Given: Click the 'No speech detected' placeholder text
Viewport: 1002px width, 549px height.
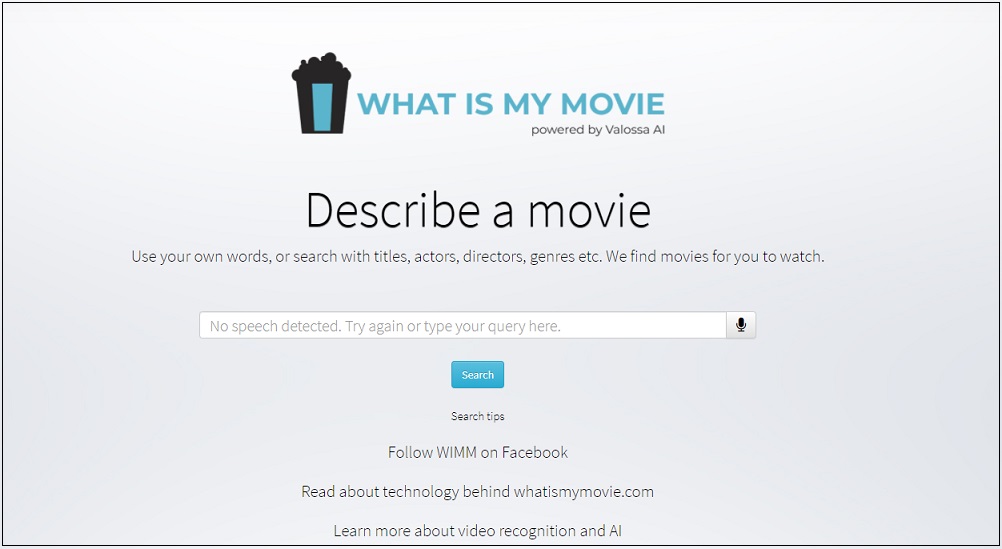Looking at the screenshot, I should (x=385, y=326).
